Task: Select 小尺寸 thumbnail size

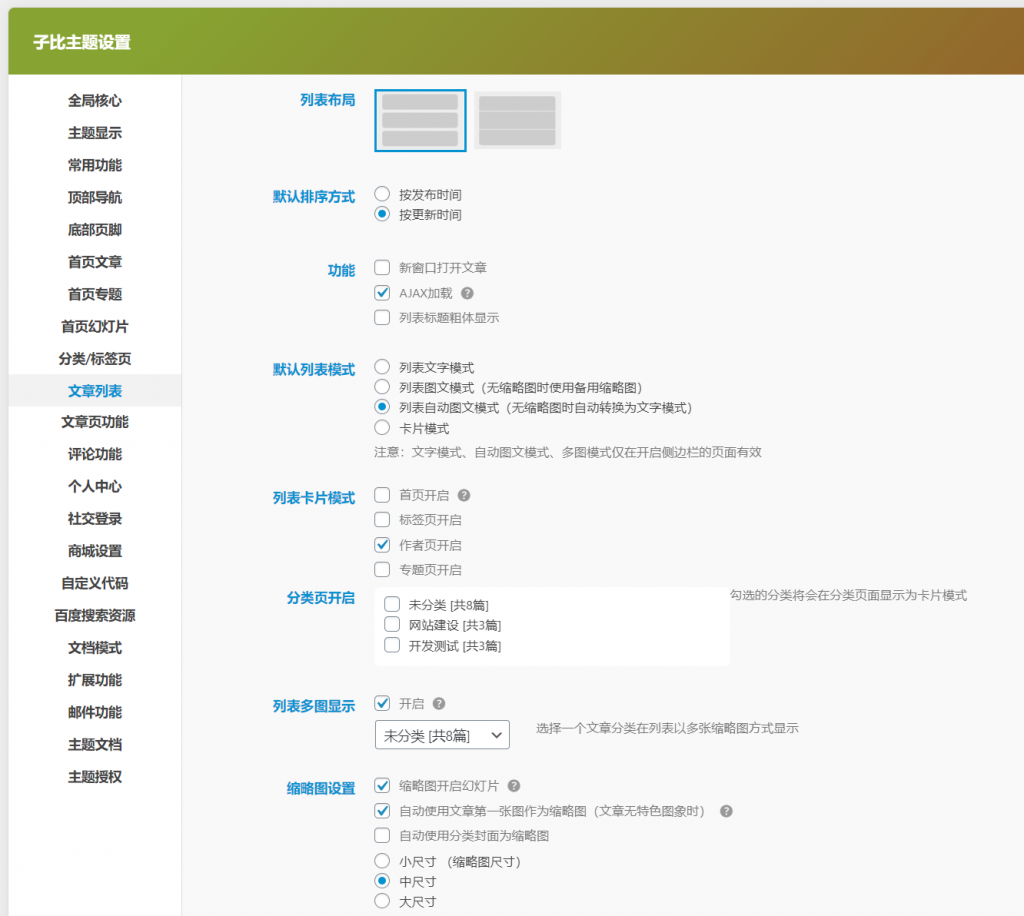Action: (x=382, y=861)
